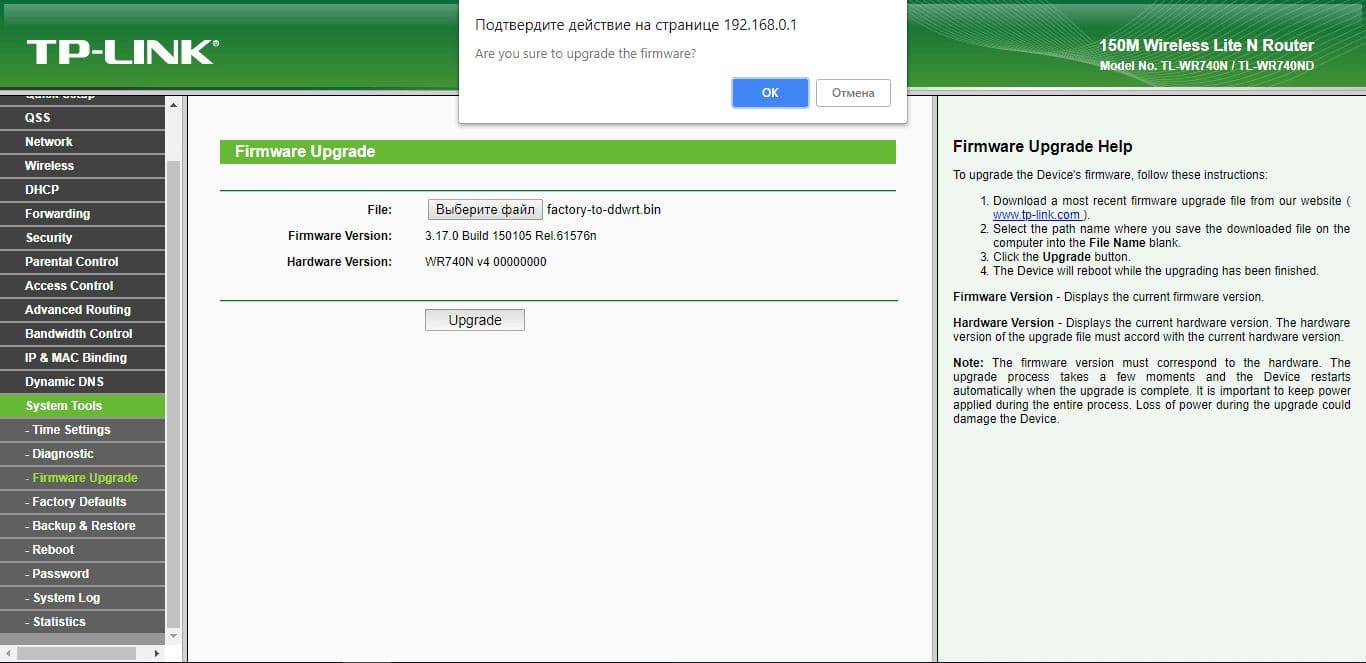Screen dimensions: 1366x663
Task: Click the Model No. TL-WR740N text
Action: pyautogui.click(x=1206, y=66)
